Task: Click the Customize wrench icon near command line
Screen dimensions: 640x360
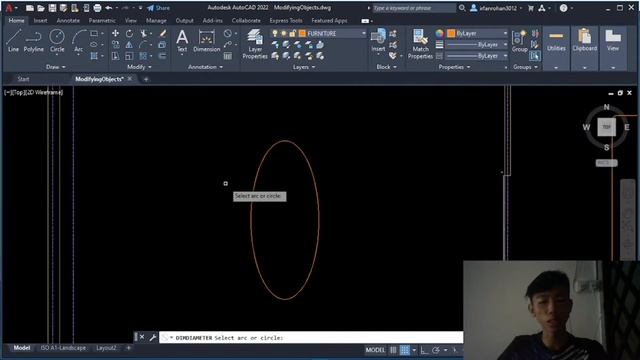Action: click(153, 337)
